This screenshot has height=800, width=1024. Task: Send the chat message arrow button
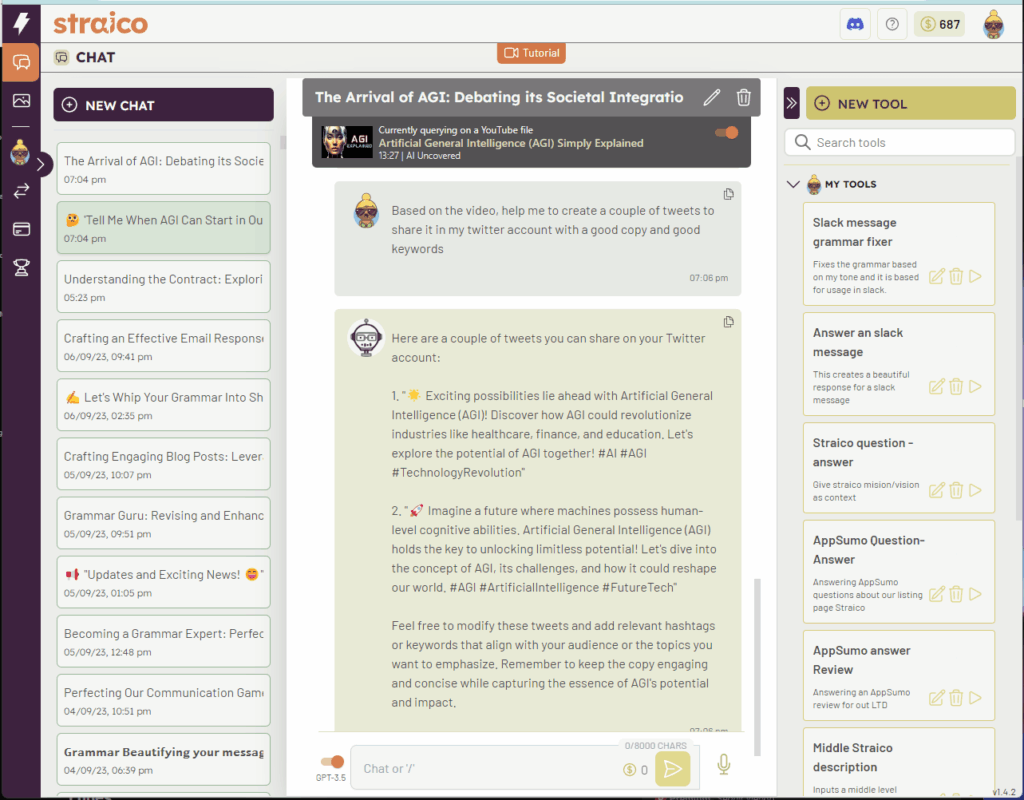(673, 769)
